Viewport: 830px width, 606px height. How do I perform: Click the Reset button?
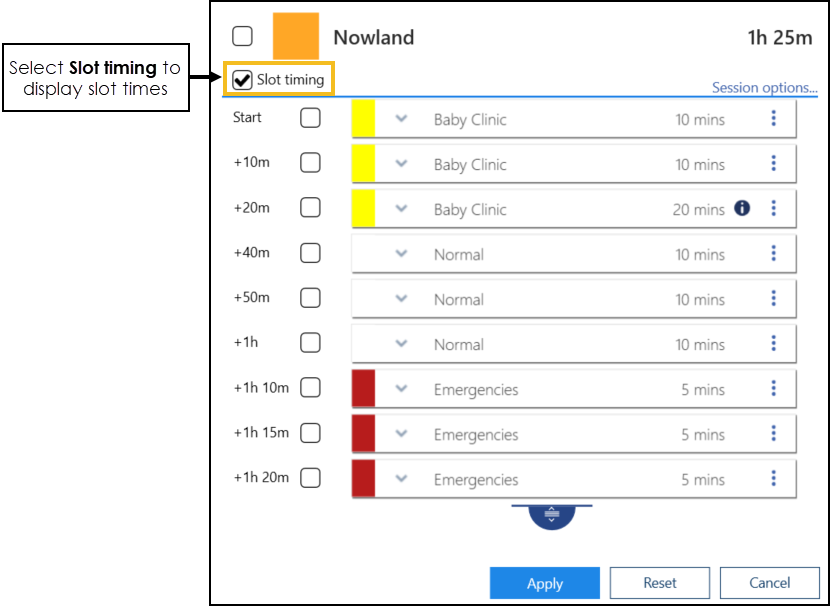pos(660,583)
